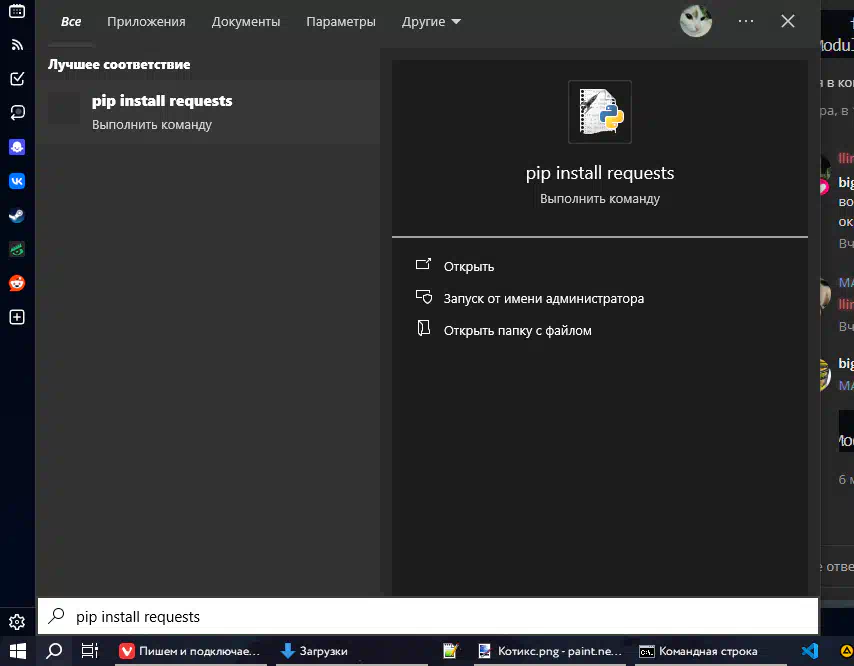Switch to paint.net window Котикс.png
The width and height of the screenshot is (854, 666).
[x=550, y=651]
